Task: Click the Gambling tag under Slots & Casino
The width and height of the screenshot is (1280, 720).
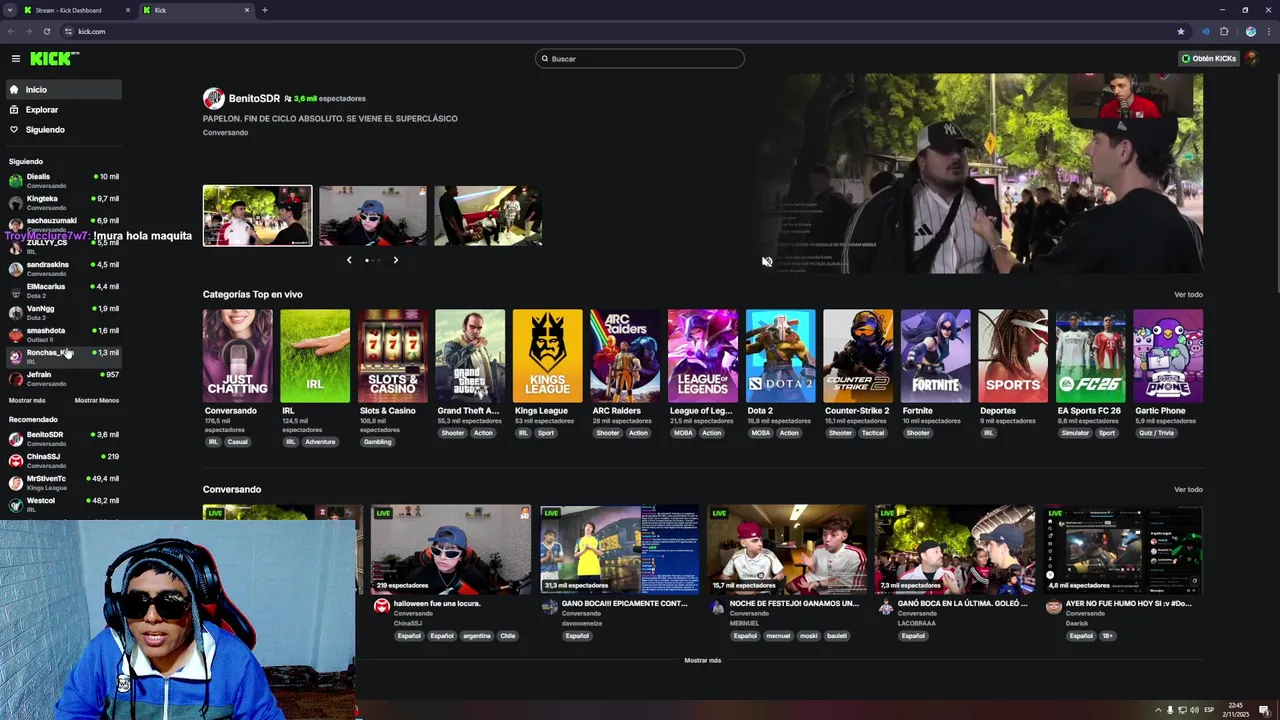Action: pyautogui.click(x=378, y=442)
